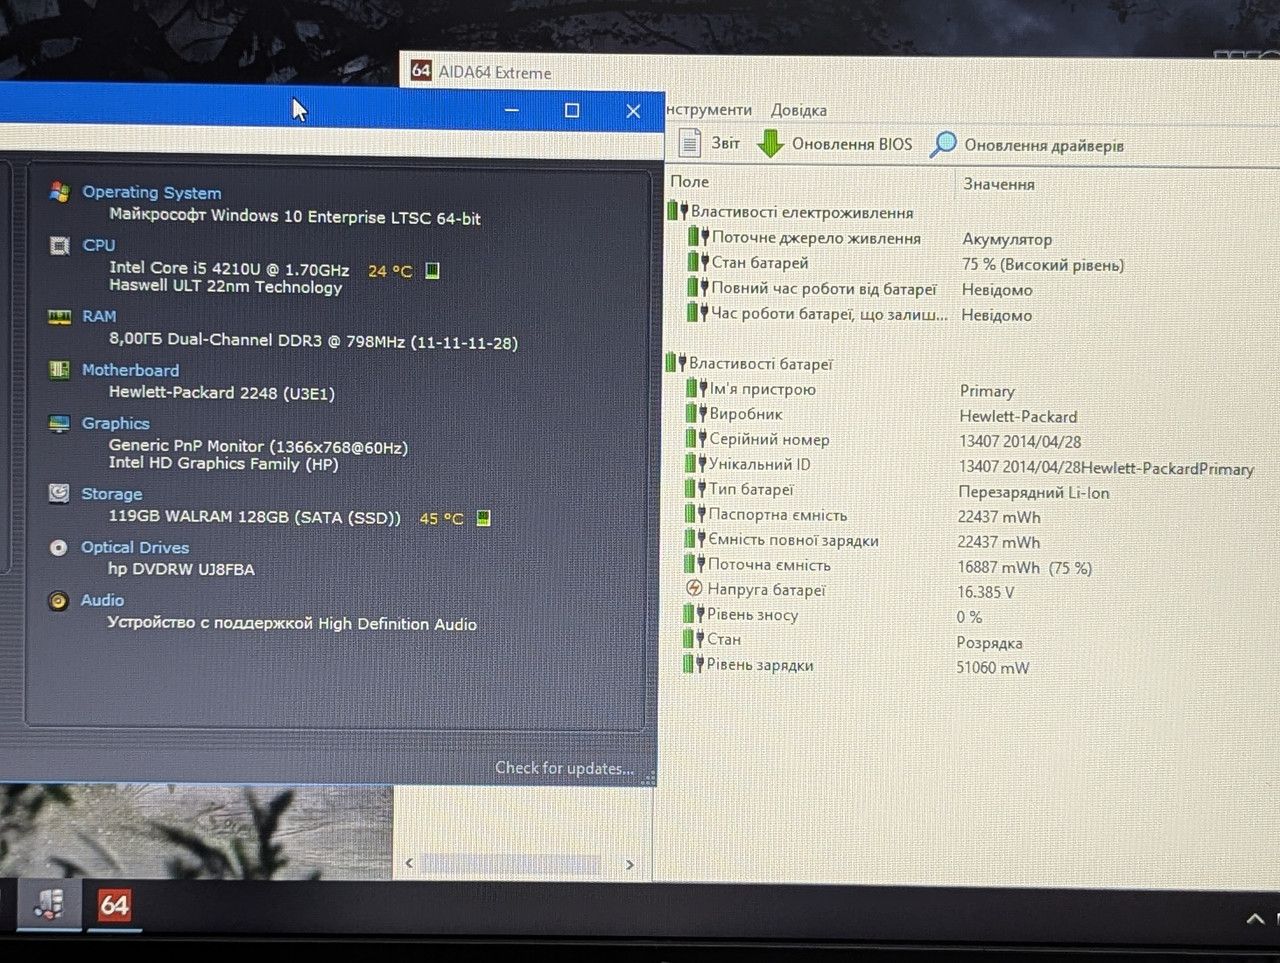Viewport: 1280px width, 963px height.
Task: Click the Graphics monitor icon
Action: click(x=59, y=423)
